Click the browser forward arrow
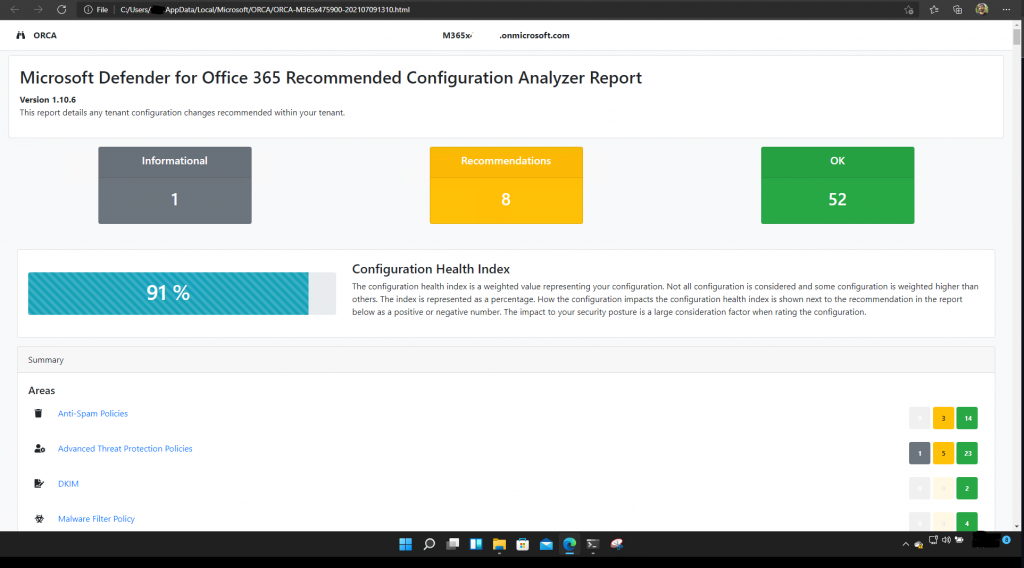This screenshot has height=568, width=1024. tap(38, 10)
